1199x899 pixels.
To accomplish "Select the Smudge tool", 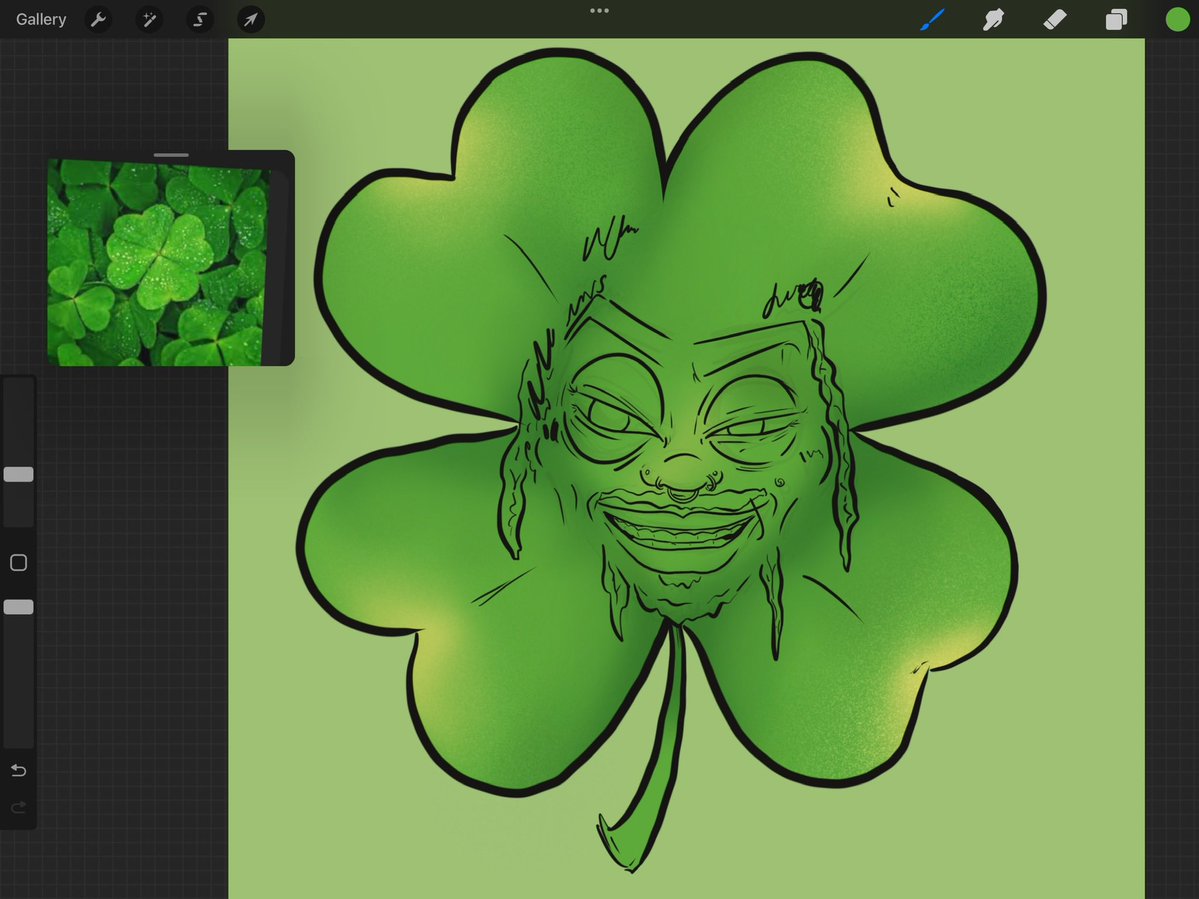I will 993,19.
